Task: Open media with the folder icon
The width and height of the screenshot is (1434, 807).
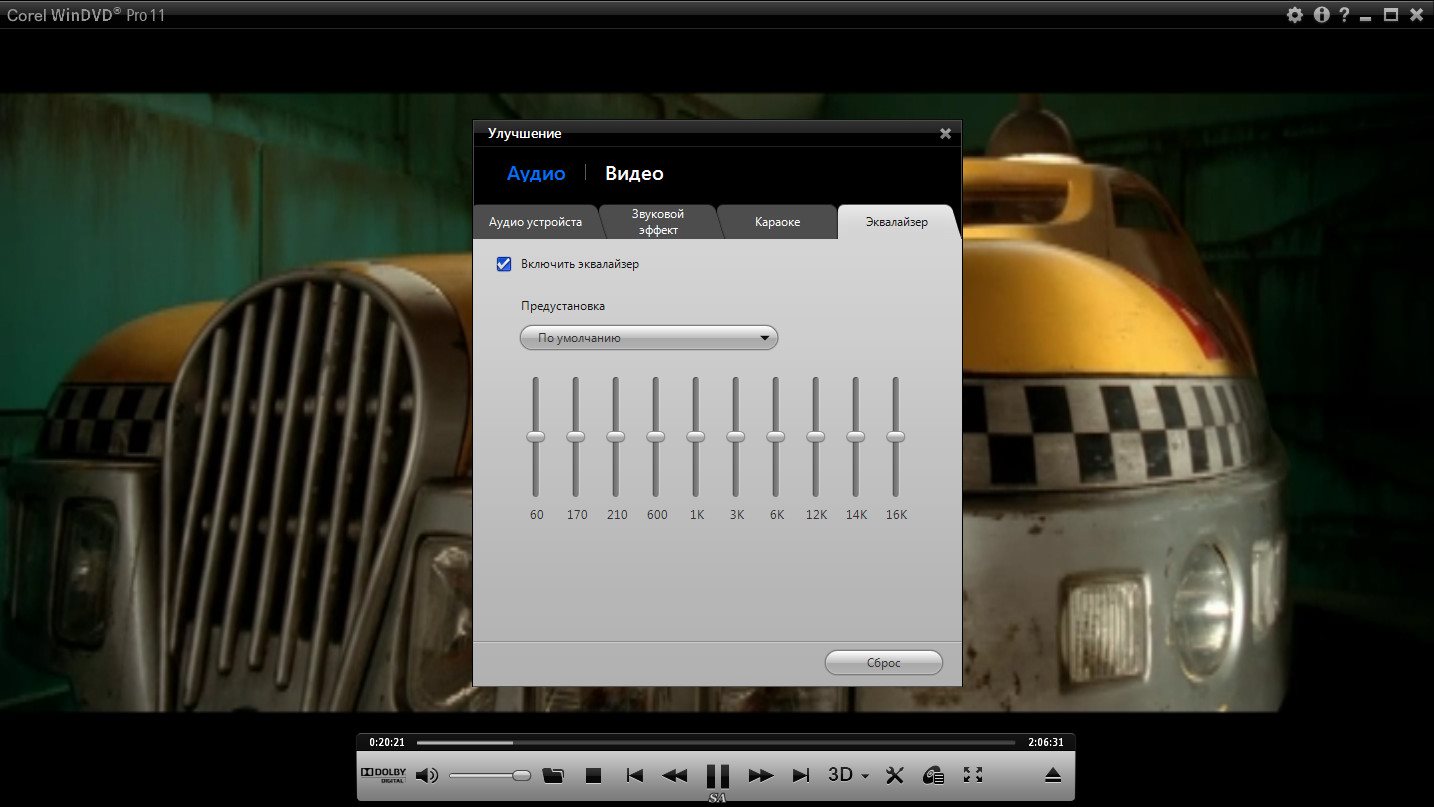Action: 553,775
